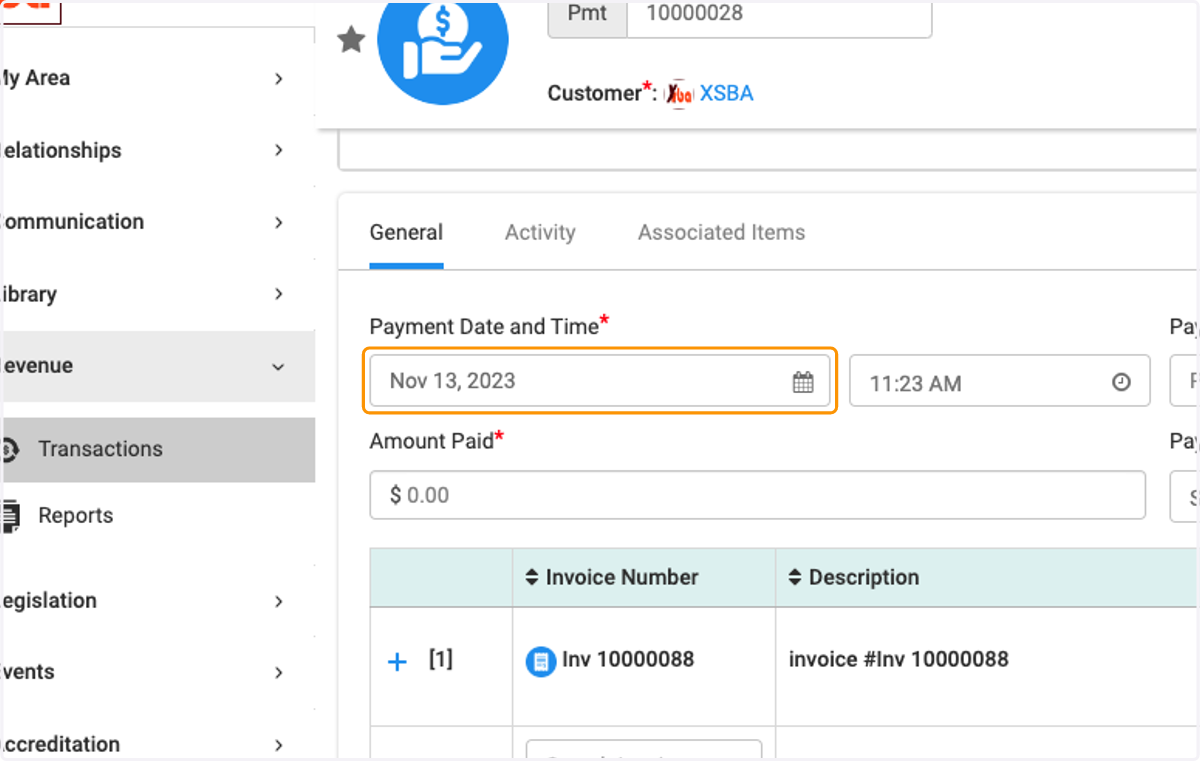The width and height of the screenshot is (1200, 761).
Task: Click the invoice icon beside Inv 10000088
Action: [541, 661]
